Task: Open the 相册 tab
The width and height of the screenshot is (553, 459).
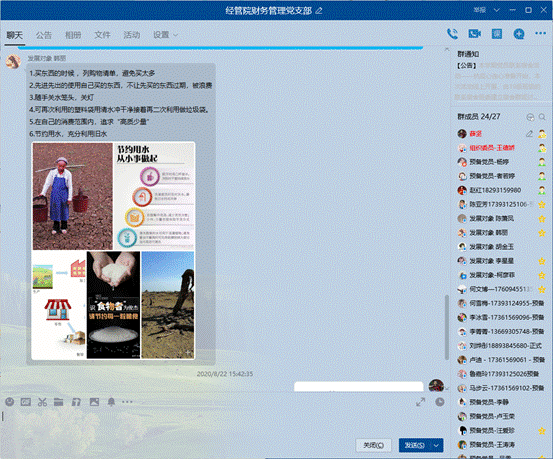Action: (73, 35)
